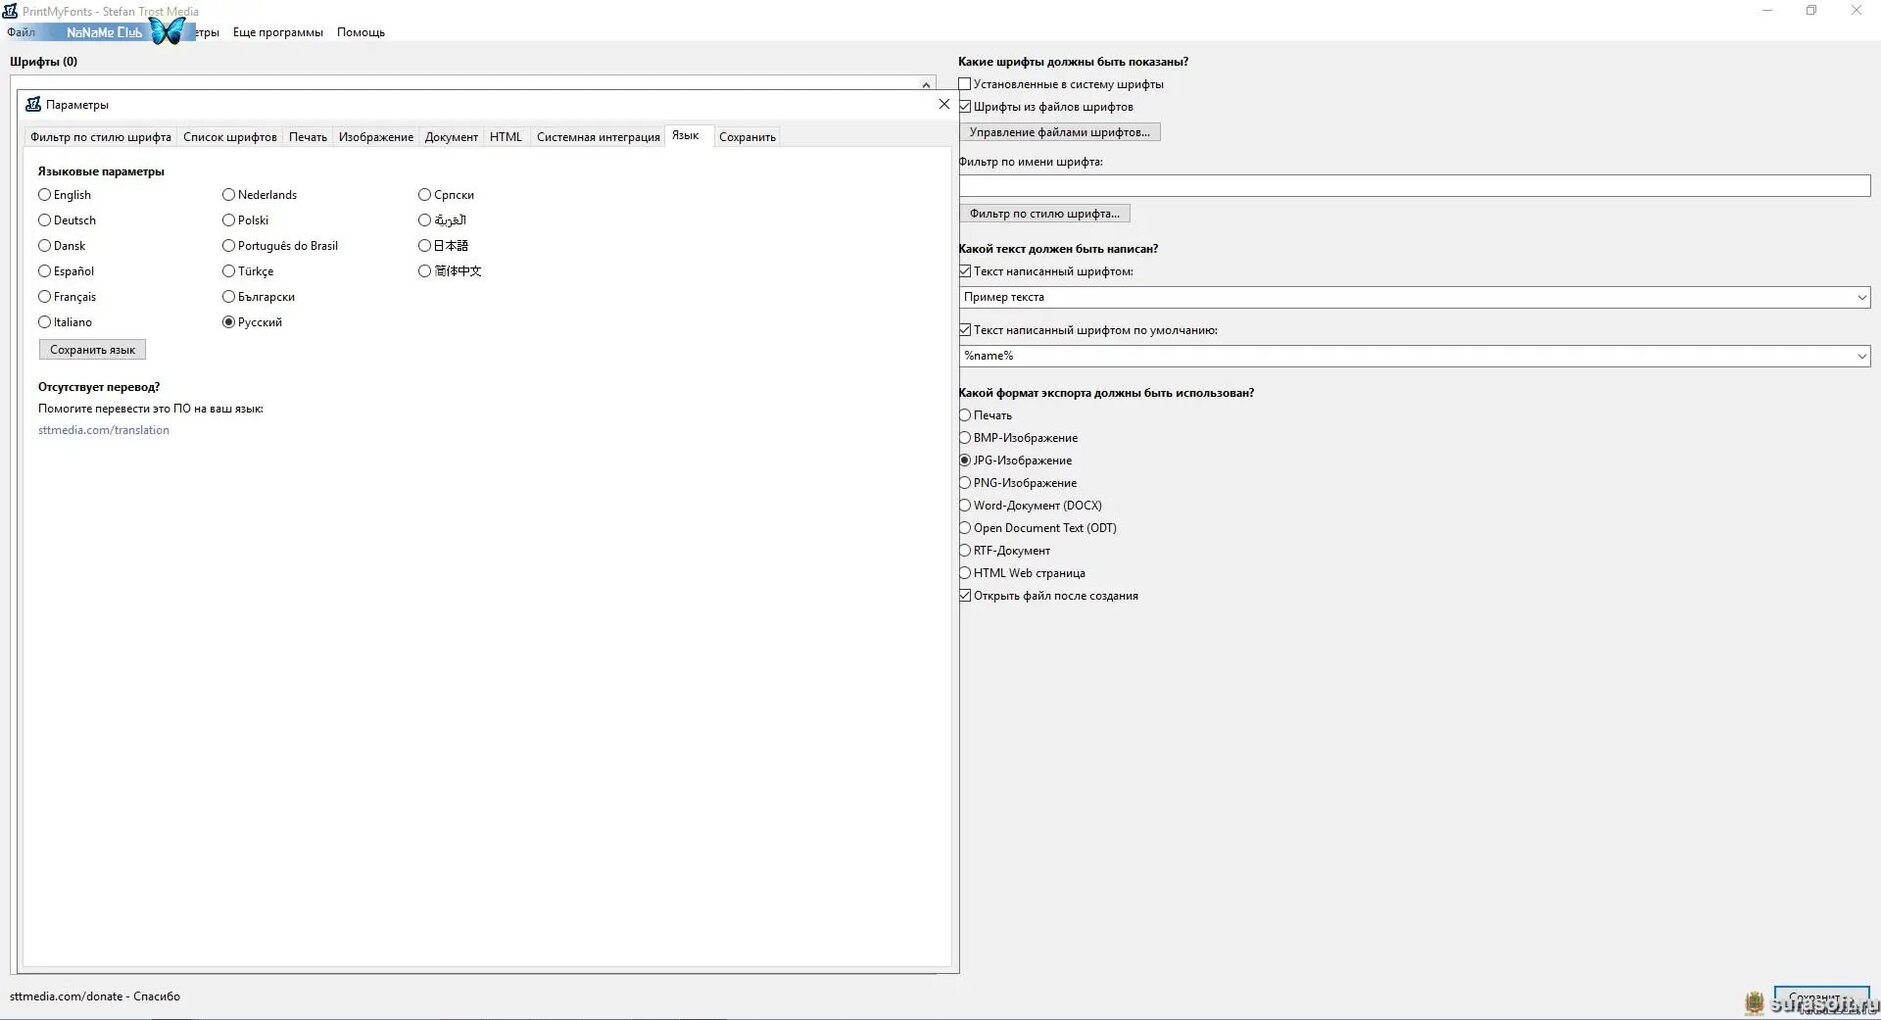The image size is (1881, 1020).
Task: Switch to the Документ tab
Action: [x=451, y=137]
